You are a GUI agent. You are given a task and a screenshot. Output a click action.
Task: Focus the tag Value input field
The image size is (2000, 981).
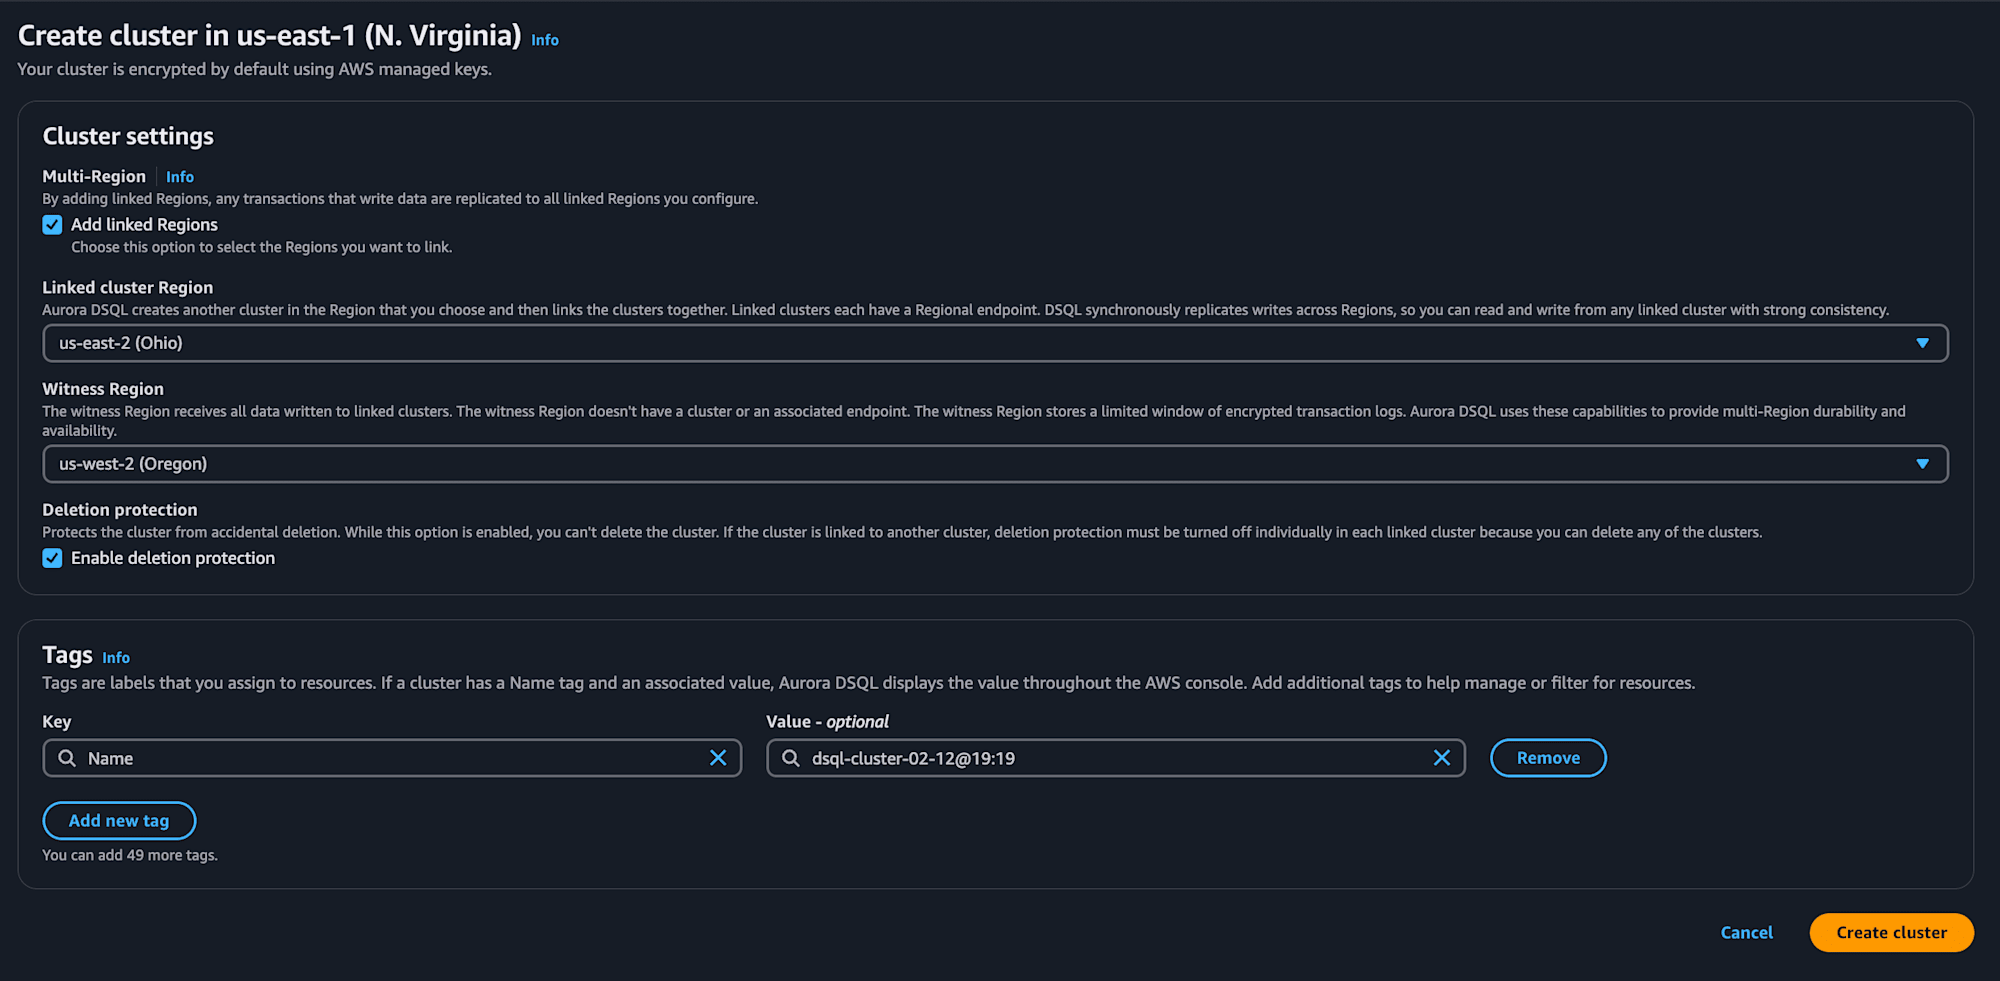(x=1115, y=758)
